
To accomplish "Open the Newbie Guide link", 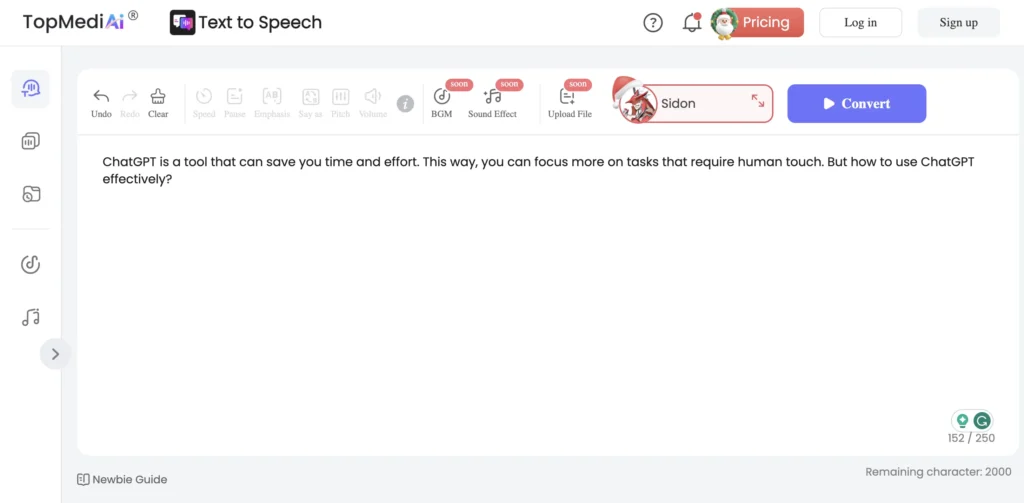I will click(x=122, y=479).
